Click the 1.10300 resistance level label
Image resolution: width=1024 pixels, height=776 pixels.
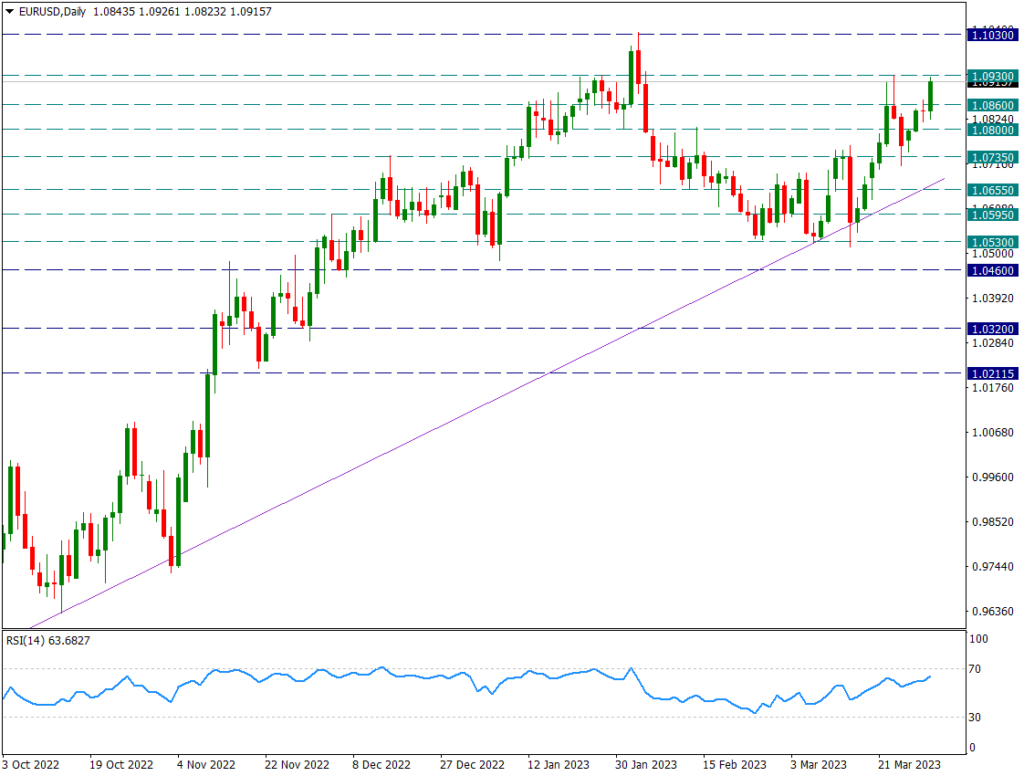[x=992, y=35]
